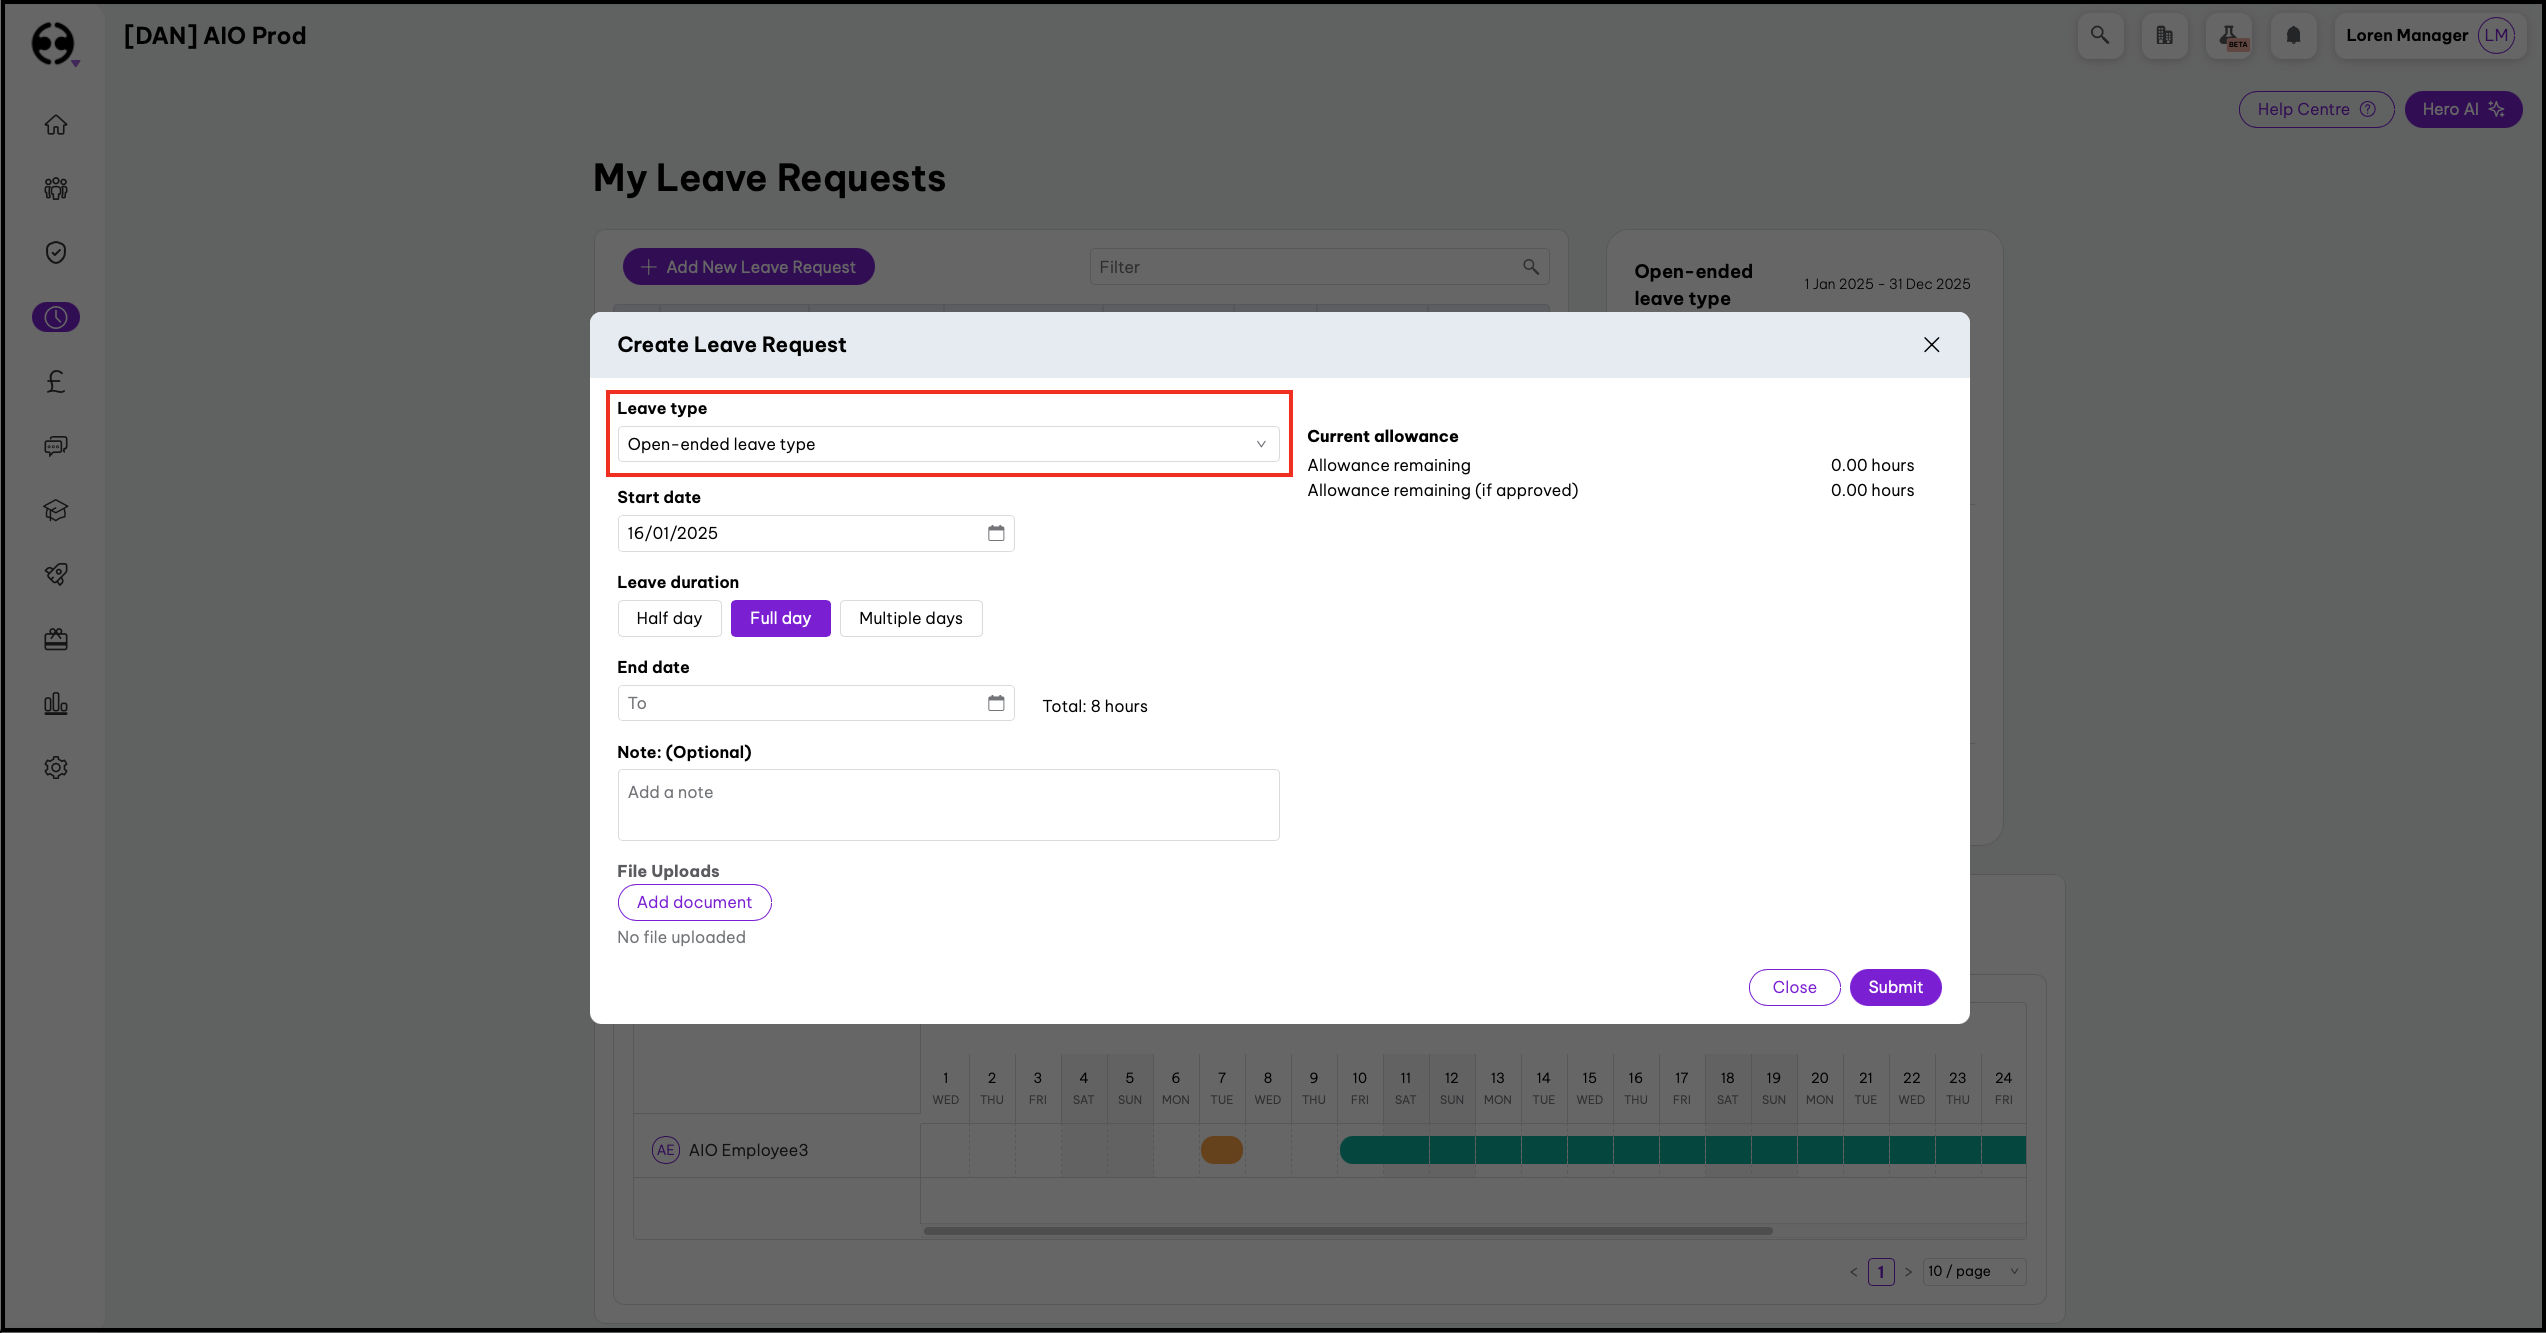
Task: Open the graduation cap learning icon
Action: point(56,510)
